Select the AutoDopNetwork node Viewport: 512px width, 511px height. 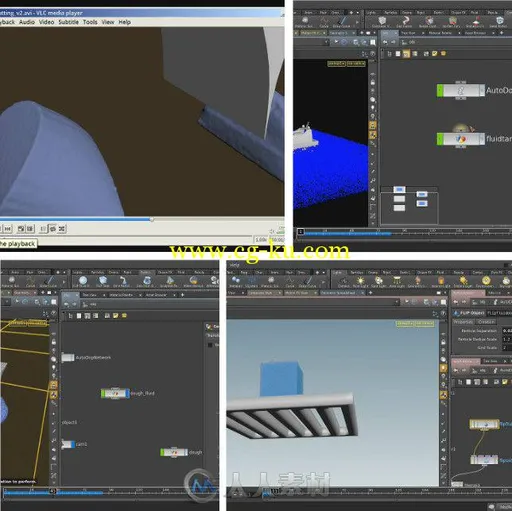pyautogui.click(x=68, y=358)
